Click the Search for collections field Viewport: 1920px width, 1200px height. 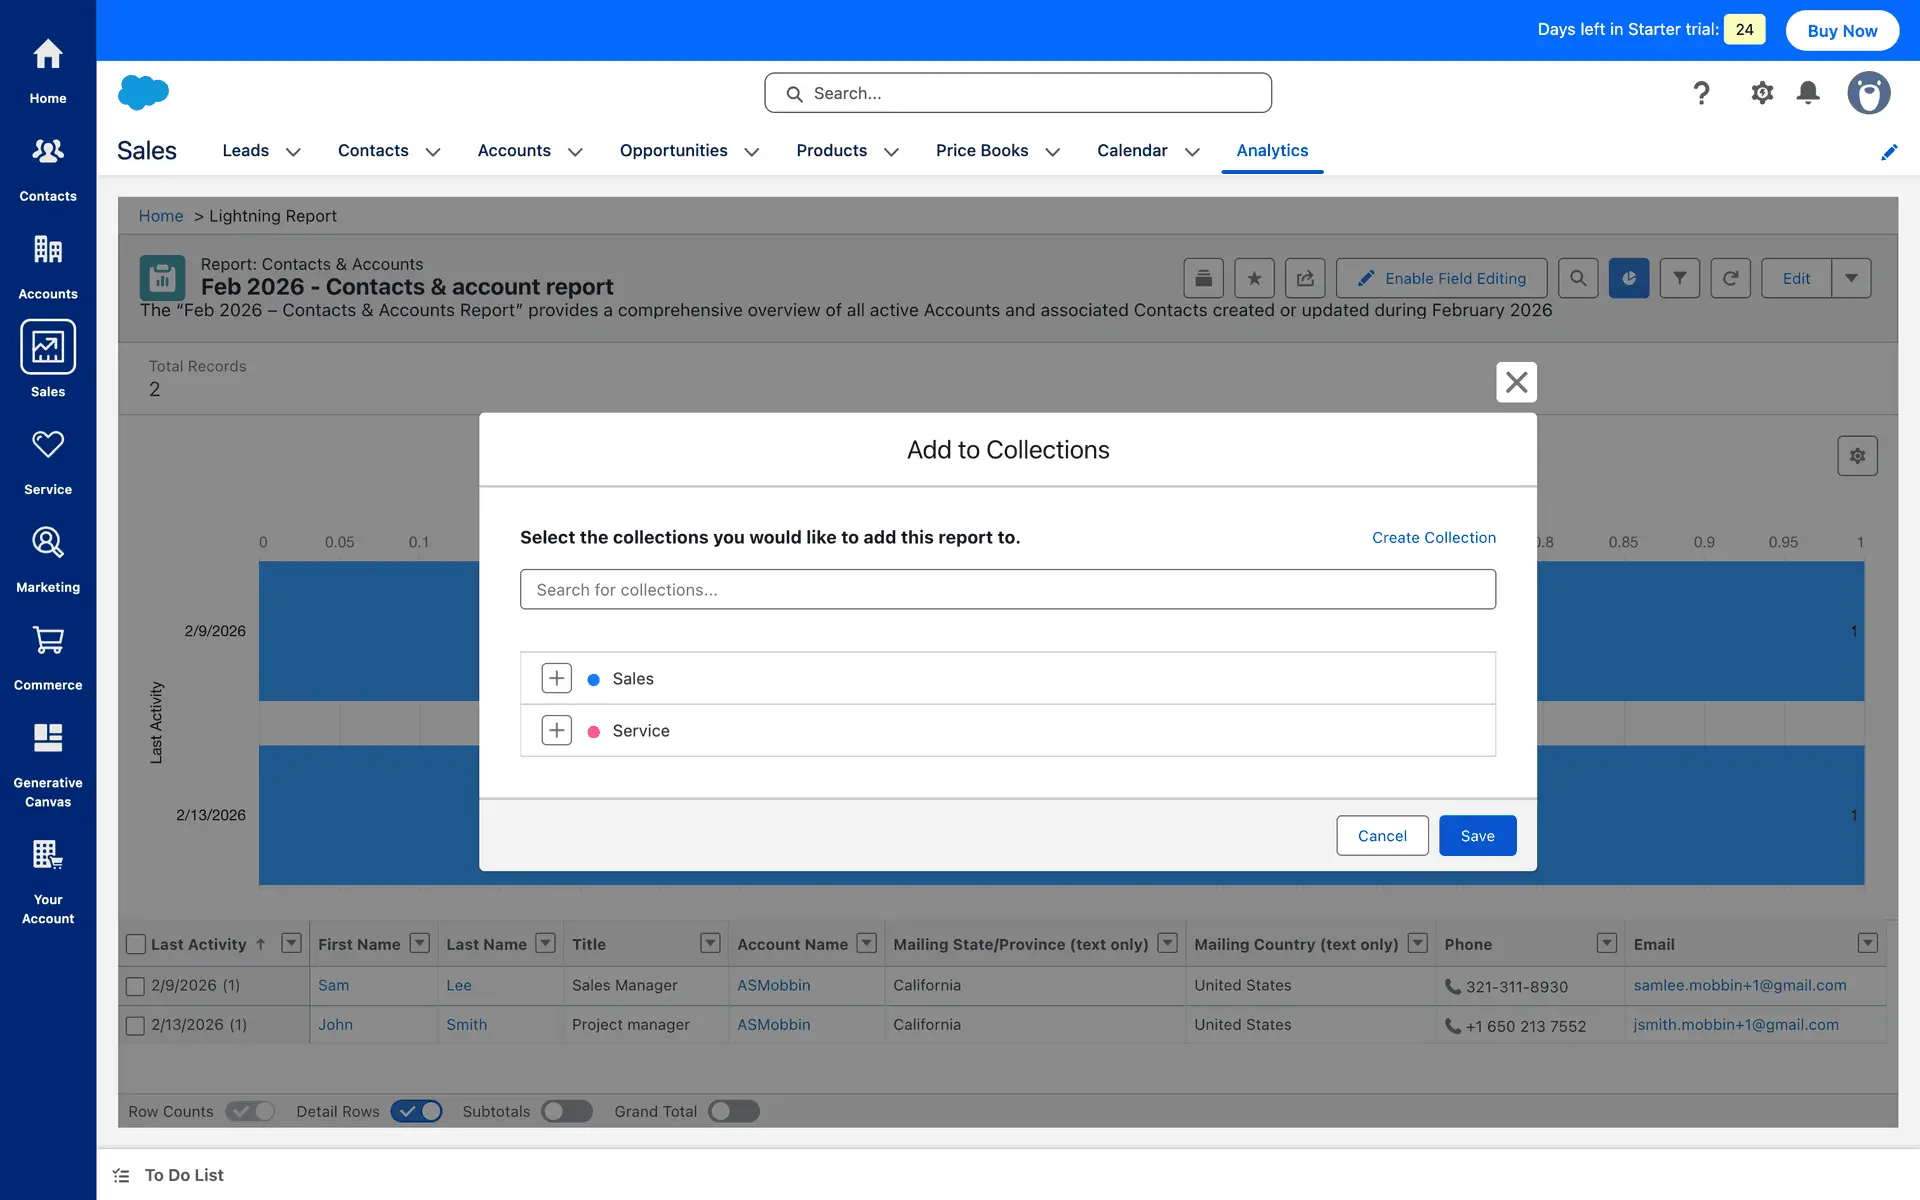(x=1007, y=589)
